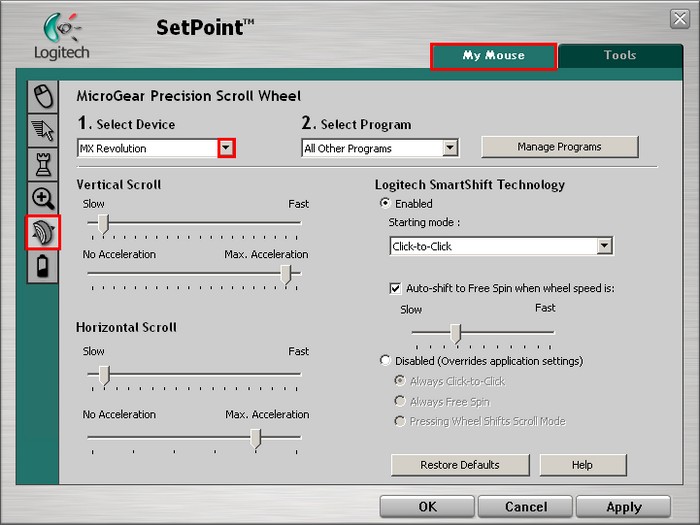
Task: Choose Pressing Wheel Shifts Scroll Mode option
Action: pyautogui.click(x=400, y=421)
